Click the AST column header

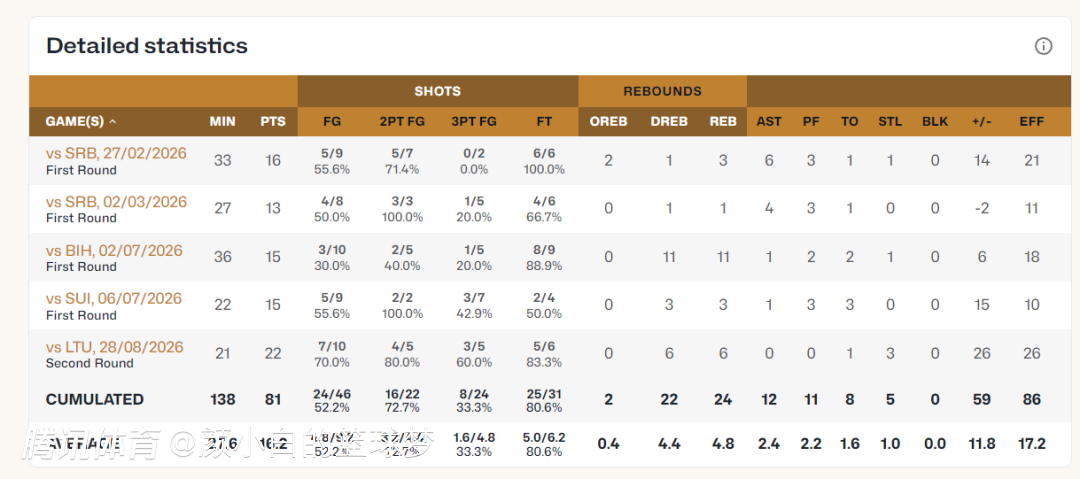(x=769, y=121)
